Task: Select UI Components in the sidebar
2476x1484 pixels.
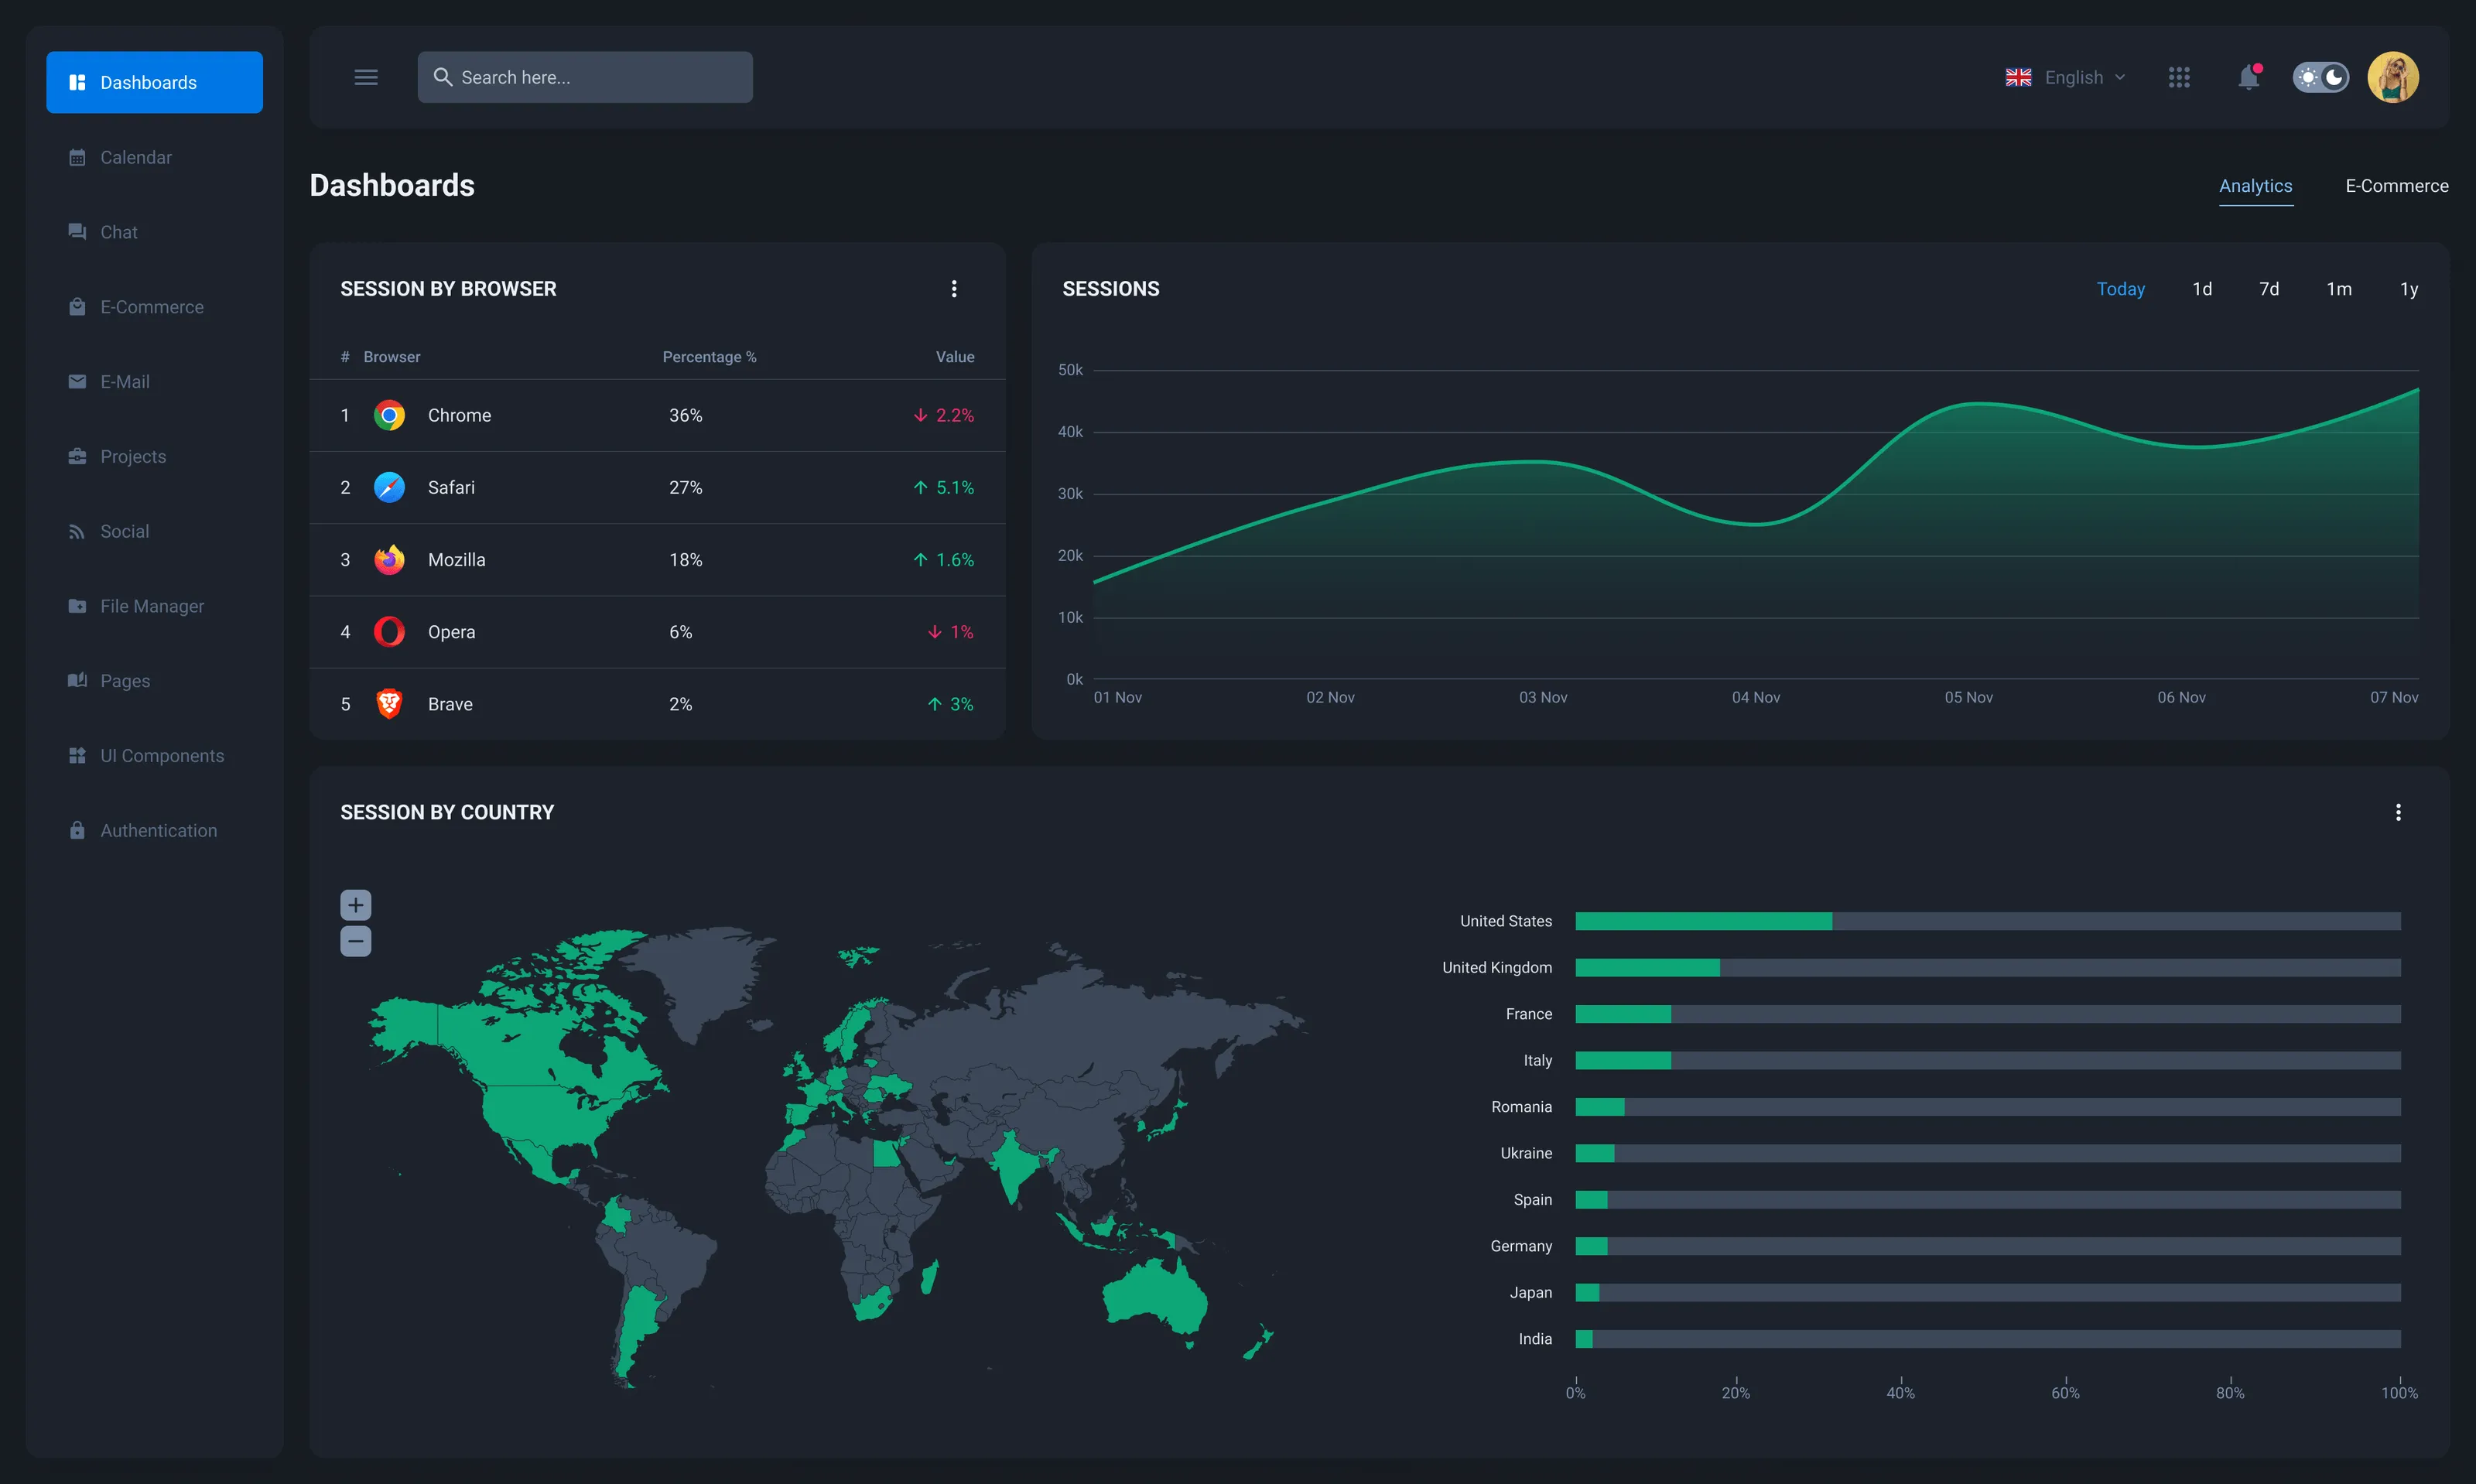Action: pyautogui.click(x=161, y=755)
